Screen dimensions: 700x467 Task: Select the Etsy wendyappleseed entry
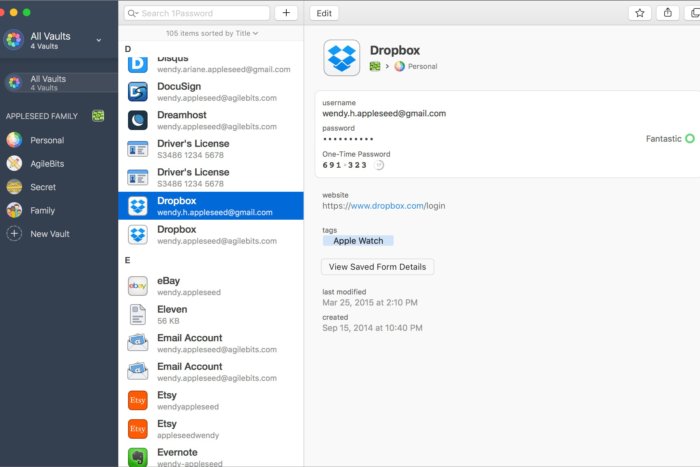click(211, 400)
